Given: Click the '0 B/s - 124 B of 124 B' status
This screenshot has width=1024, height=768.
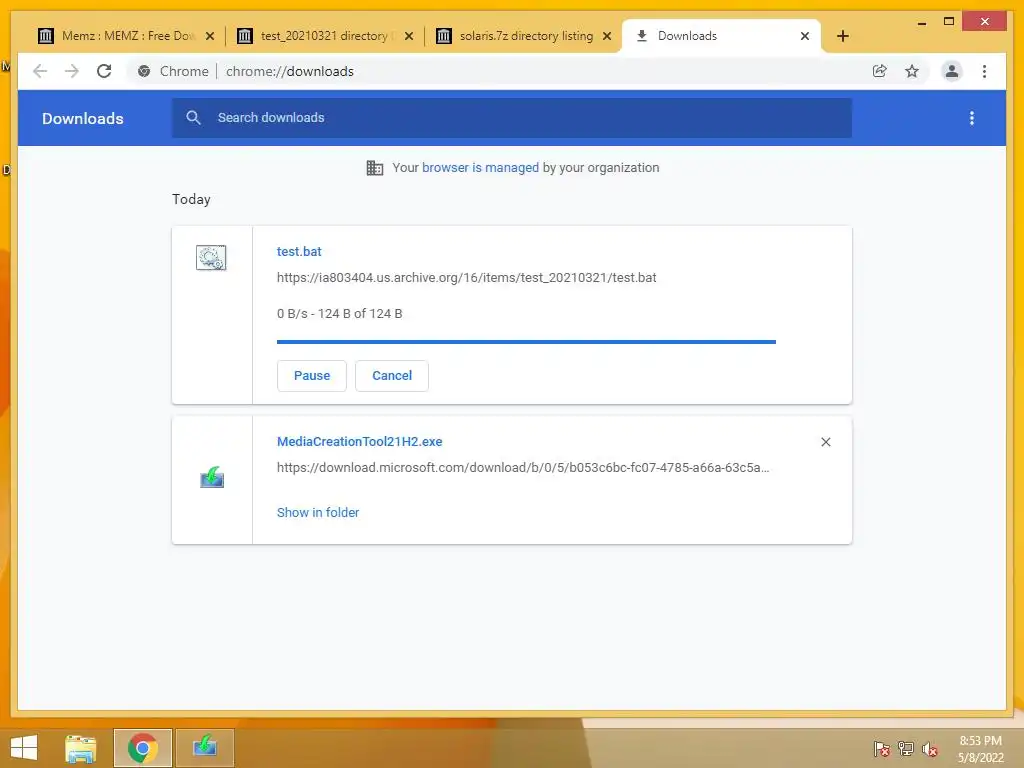Looking at the screenshot, I should tap(340, 313).
